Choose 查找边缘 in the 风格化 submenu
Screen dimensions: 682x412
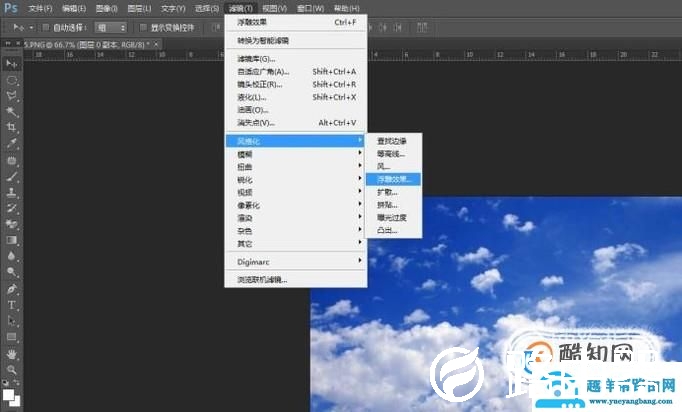394,141
